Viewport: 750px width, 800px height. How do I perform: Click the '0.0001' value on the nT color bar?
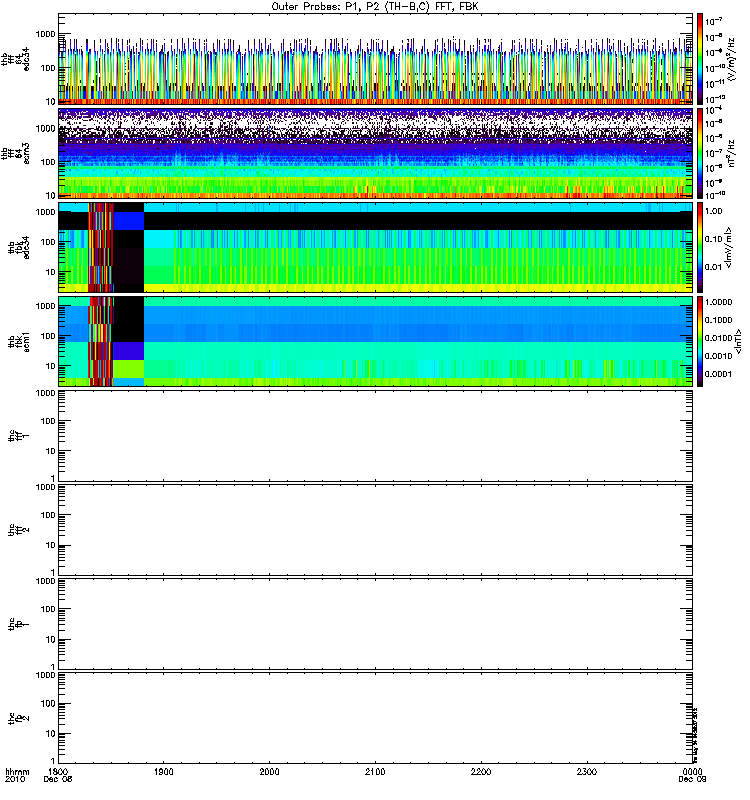(718, 374)
